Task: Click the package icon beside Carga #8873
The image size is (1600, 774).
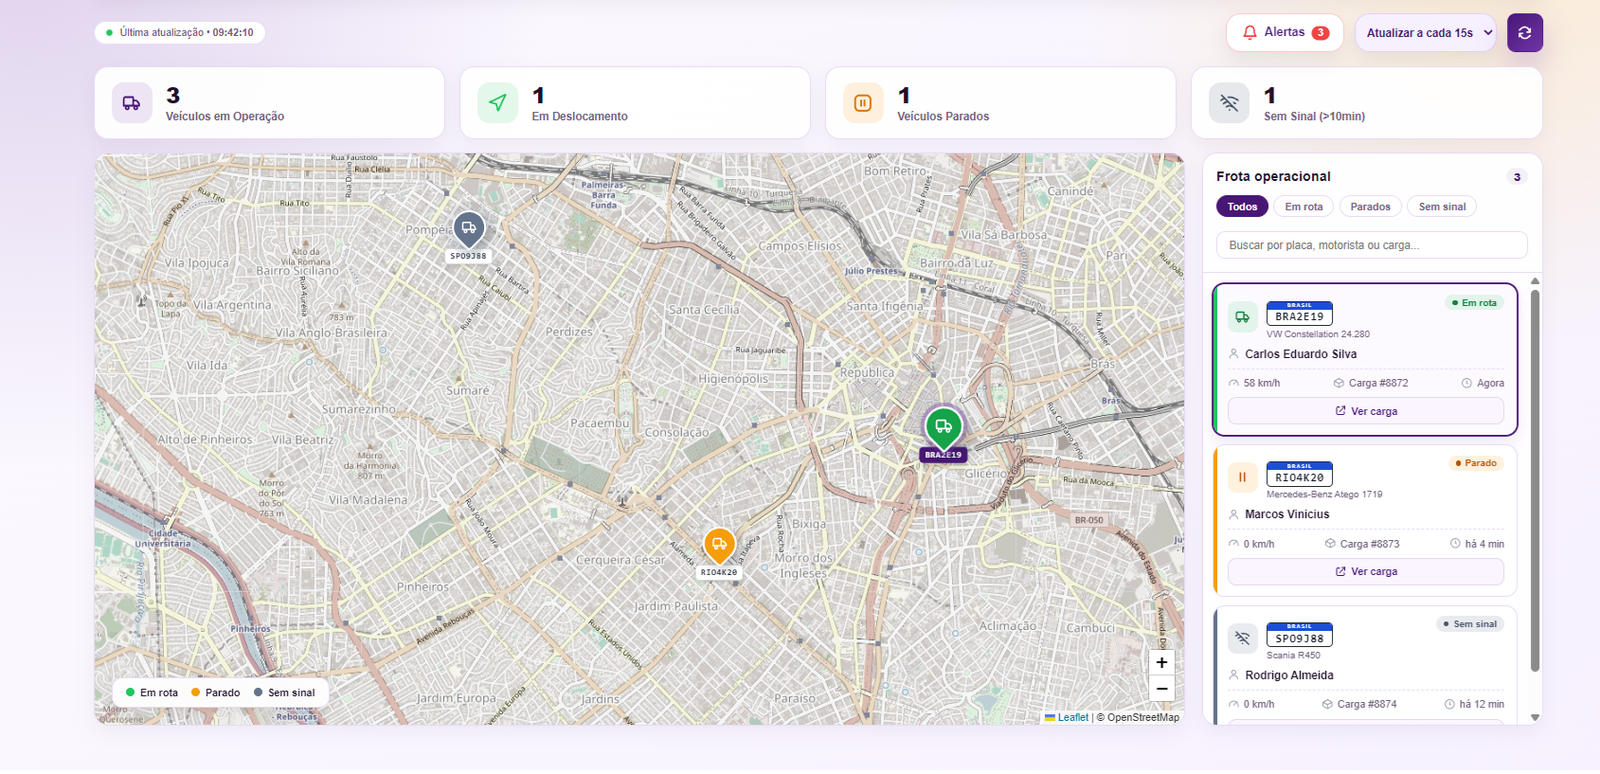Action: 1331,544
